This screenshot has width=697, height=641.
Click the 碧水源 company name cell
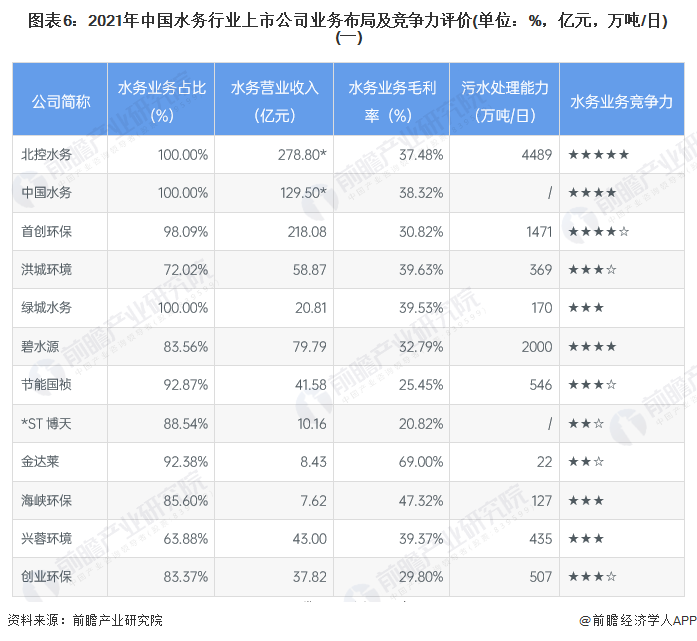40,347
